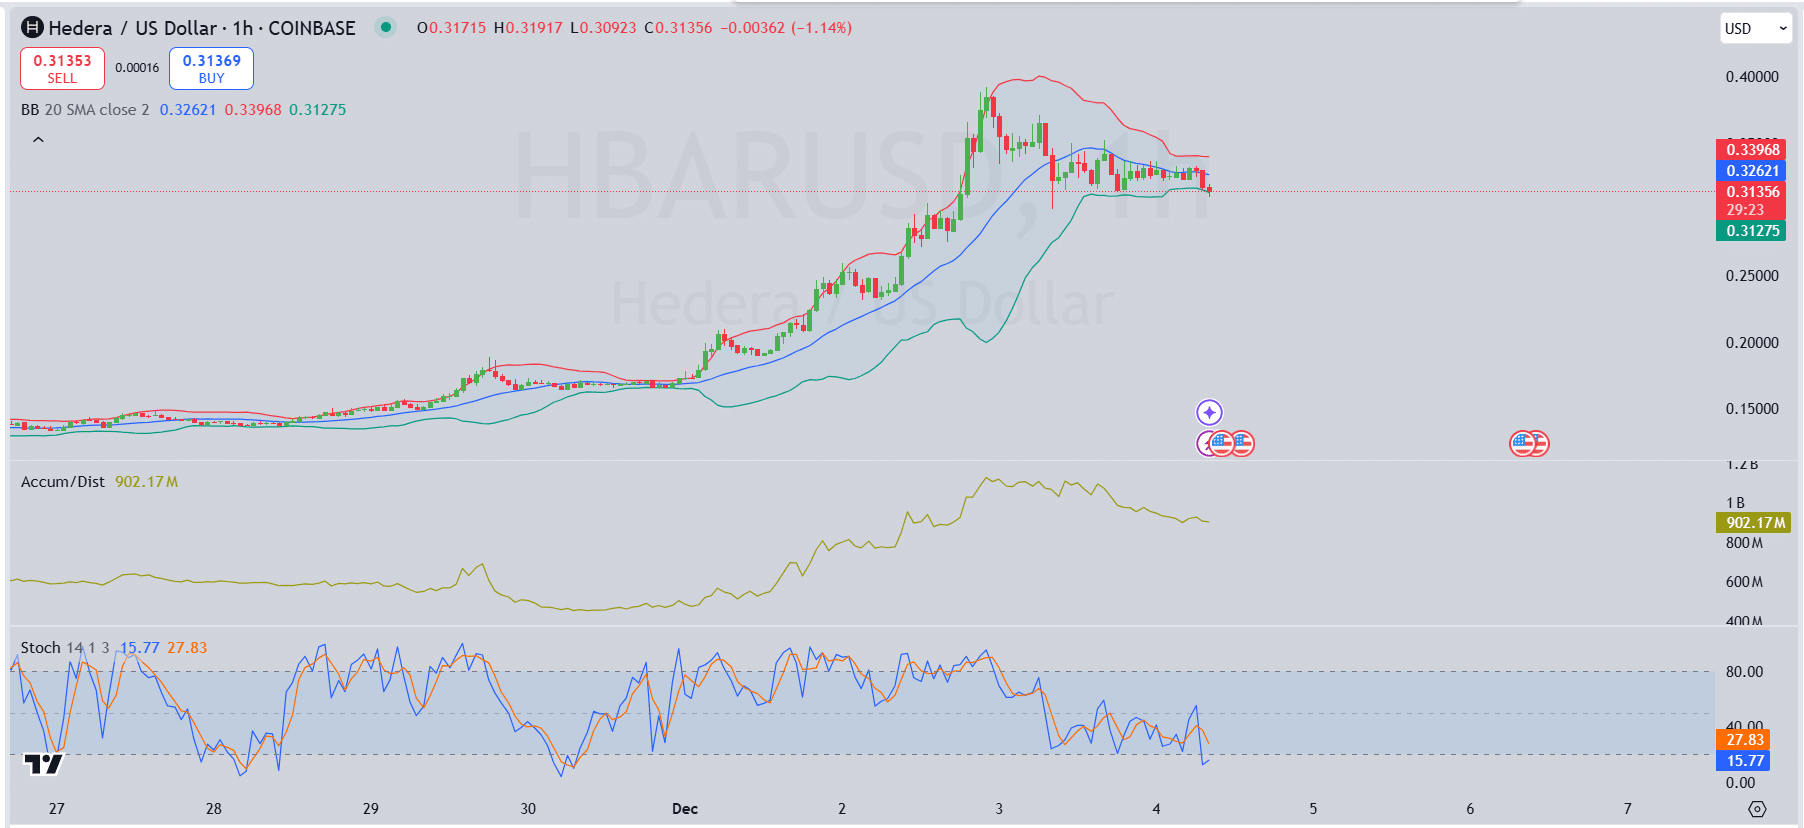Image resolution: width=1804 pixels, height=828 pixels.
Task: Click the 27 date on time axis
Action: (56, 809)
